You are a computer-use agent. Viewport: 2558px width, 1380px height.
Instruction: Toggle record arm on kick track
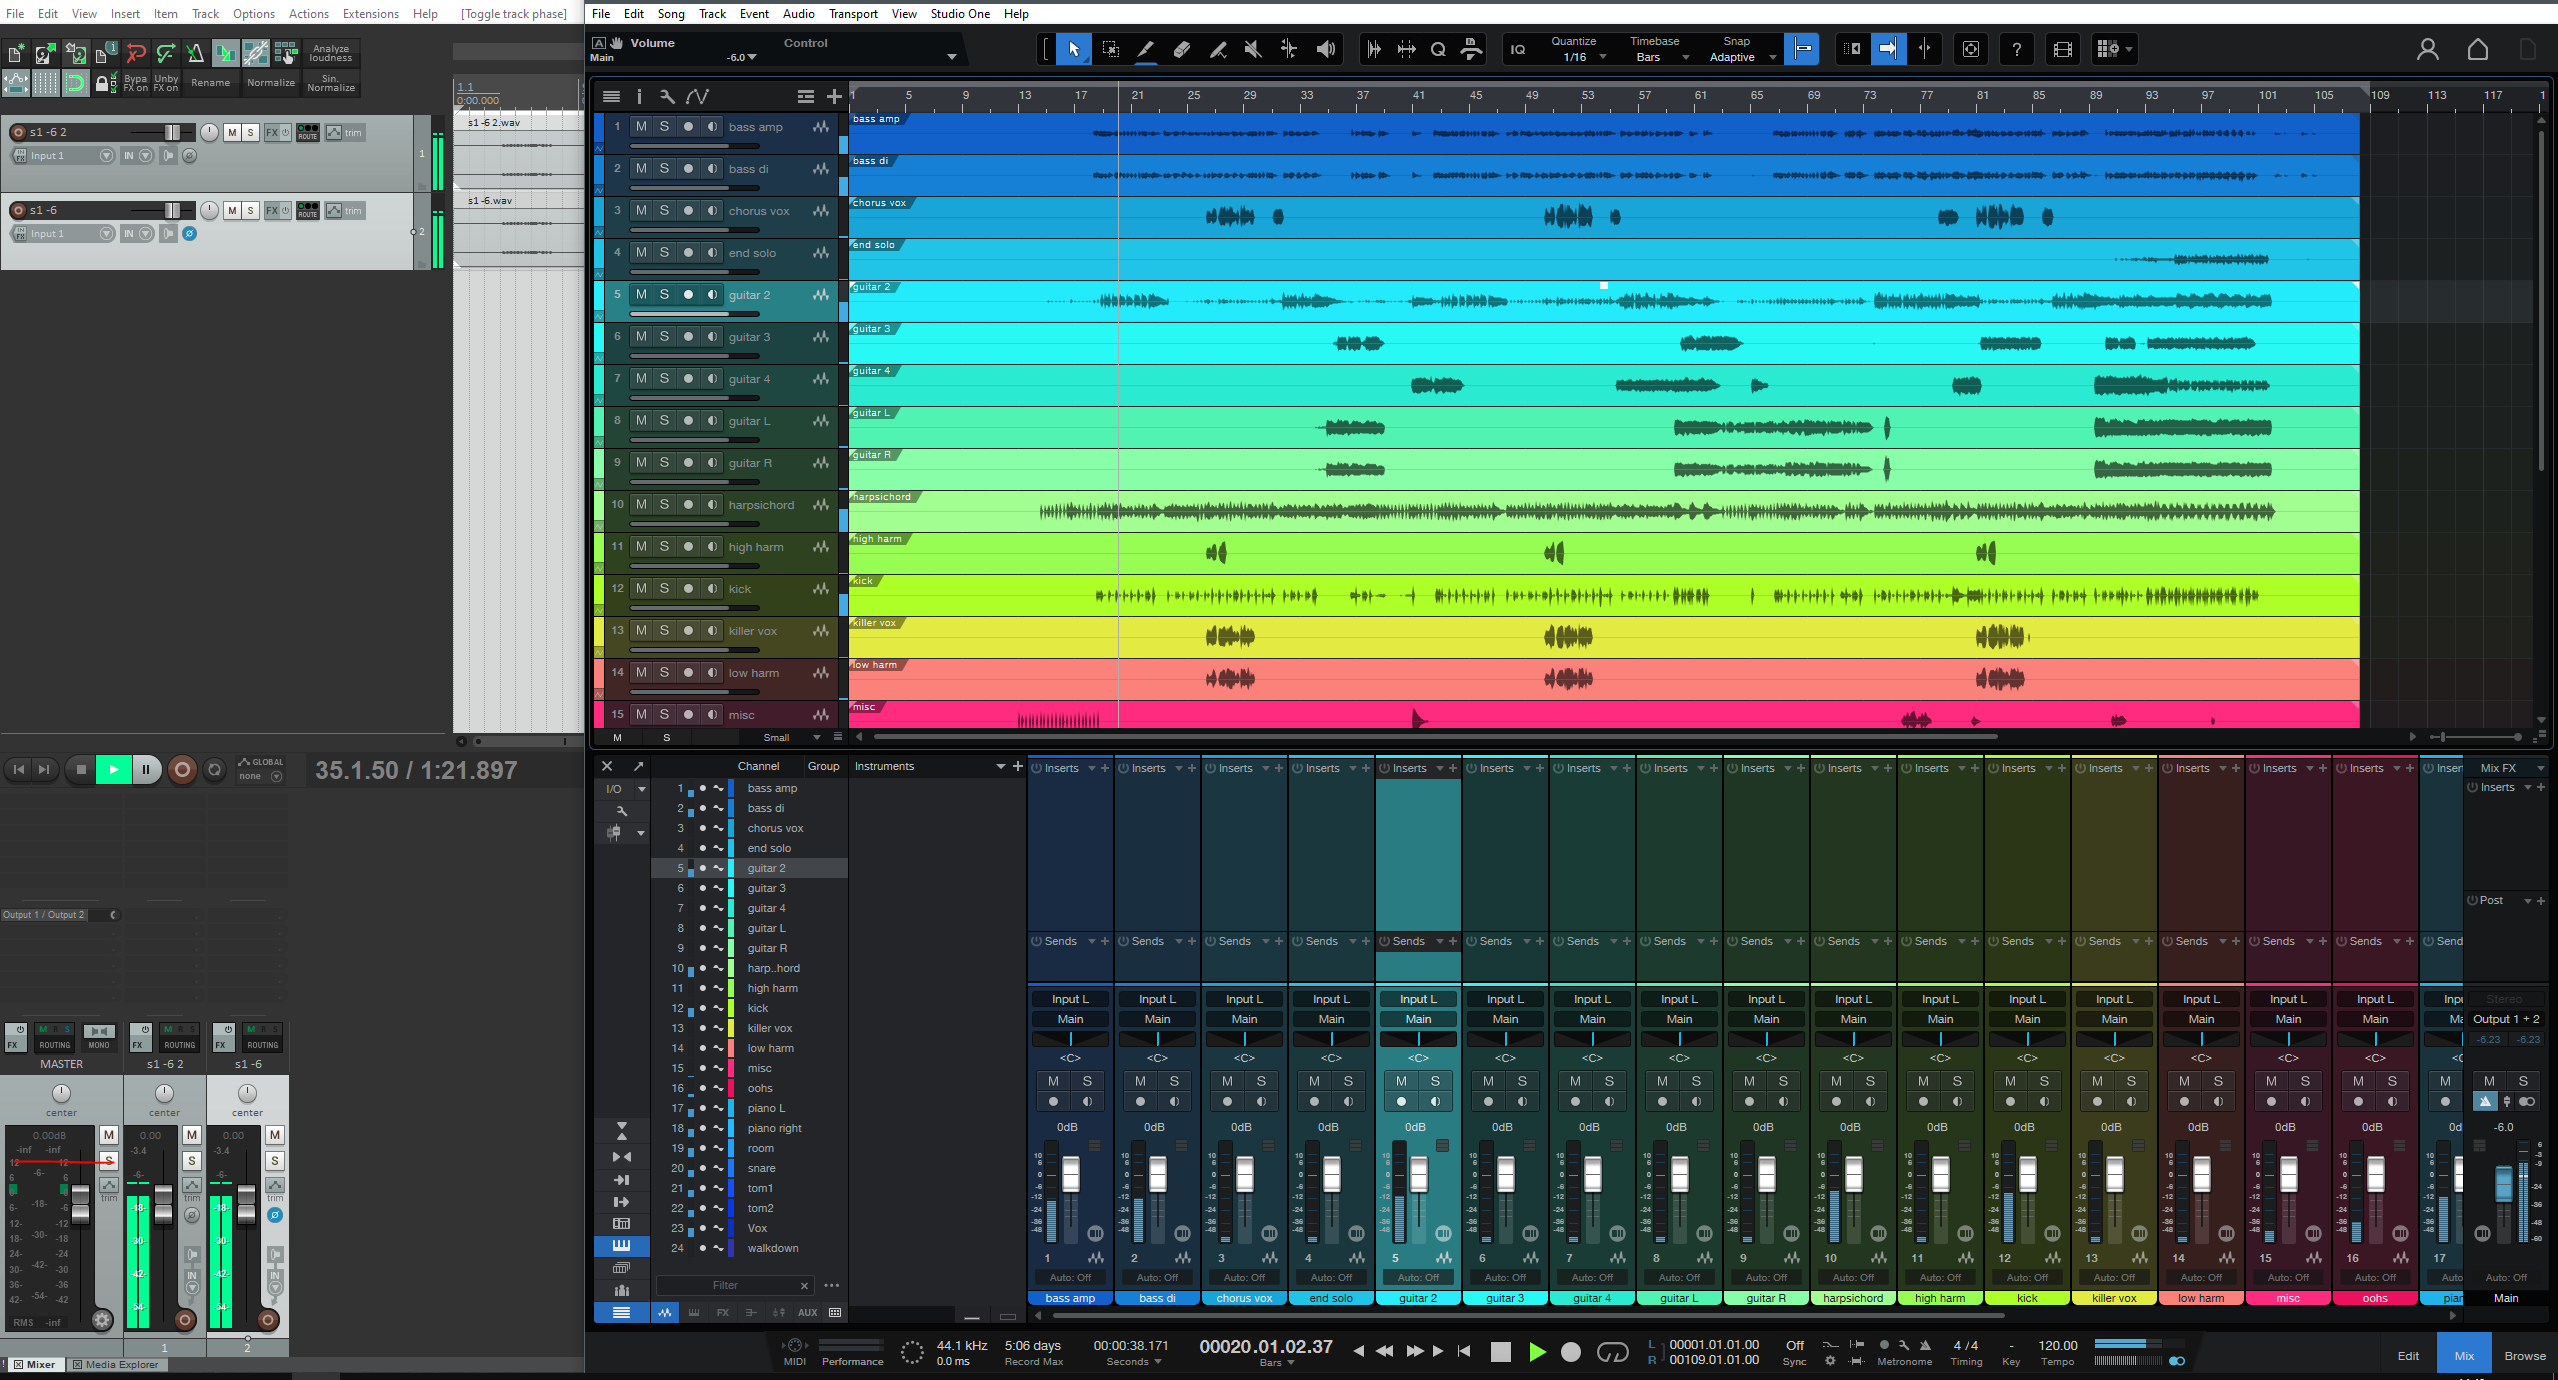tap(688, 589)
